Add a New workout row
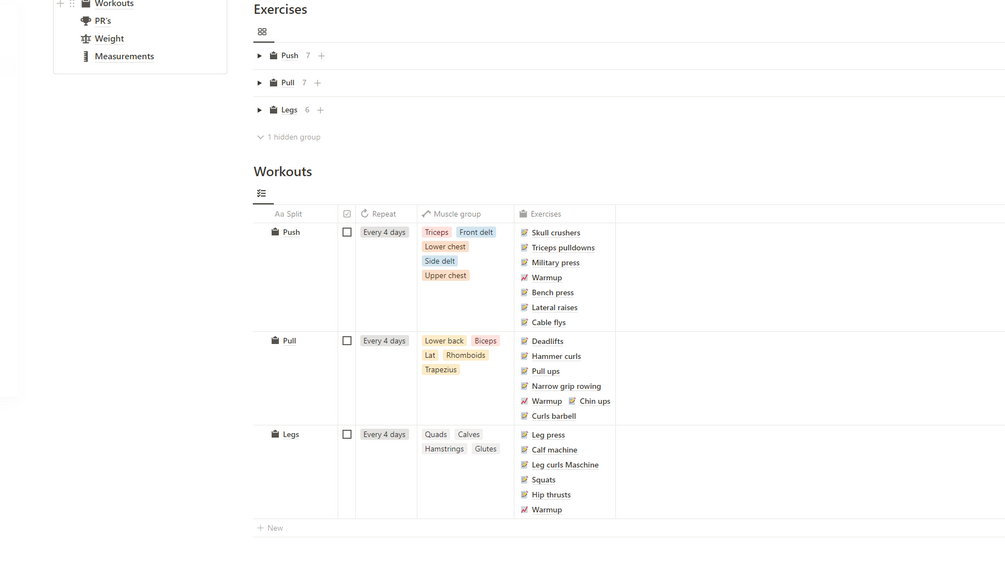Image resolution: width=1005 pixels, height=565 pixels. pyautogui.click(x=270, y=528)
